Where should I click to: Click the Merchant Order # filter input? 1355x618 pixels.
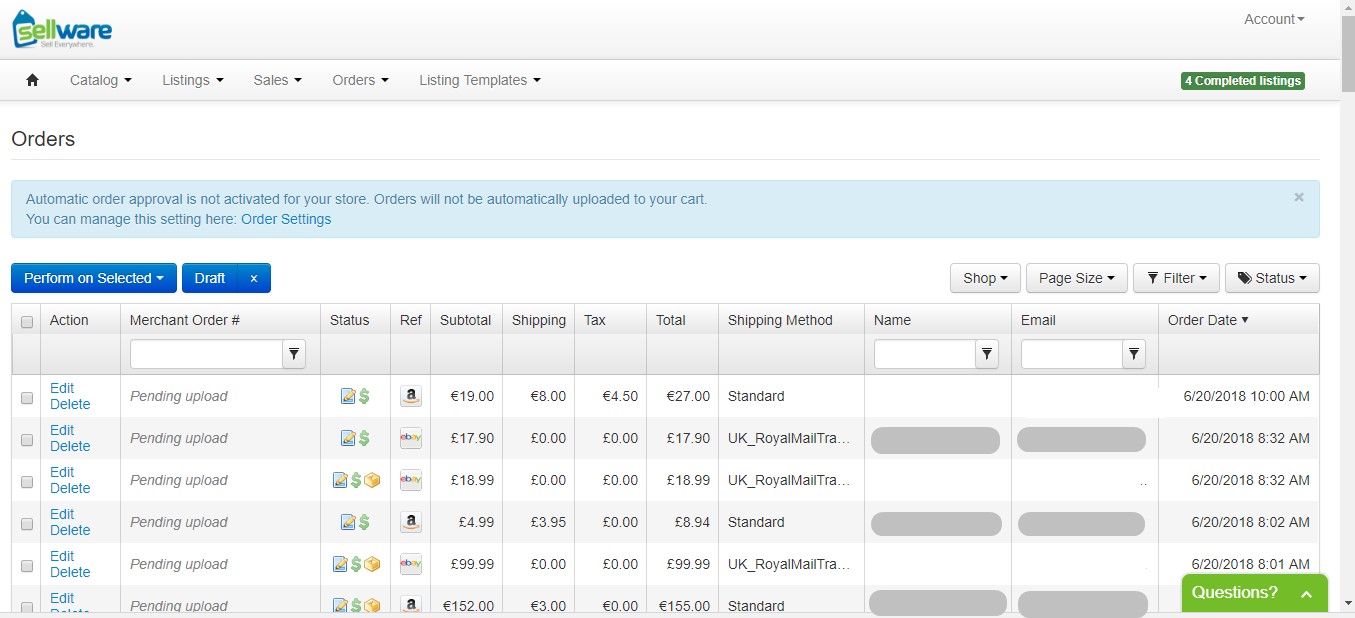tap(207, 354)
